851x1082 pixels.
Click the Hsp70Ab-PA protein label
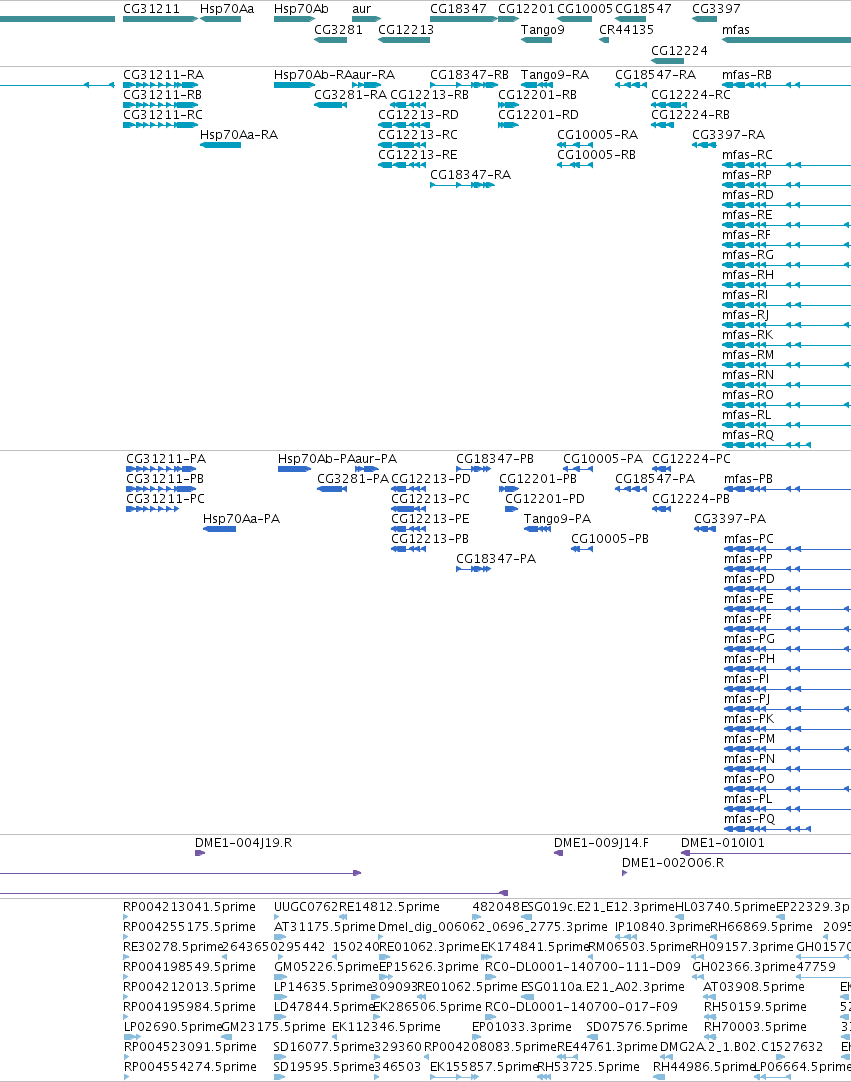316,459
